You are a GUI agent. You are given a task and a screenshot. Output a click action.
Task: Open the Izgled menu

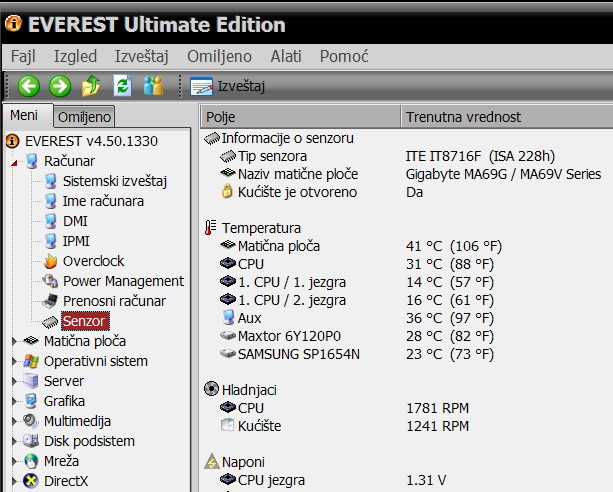75,56
